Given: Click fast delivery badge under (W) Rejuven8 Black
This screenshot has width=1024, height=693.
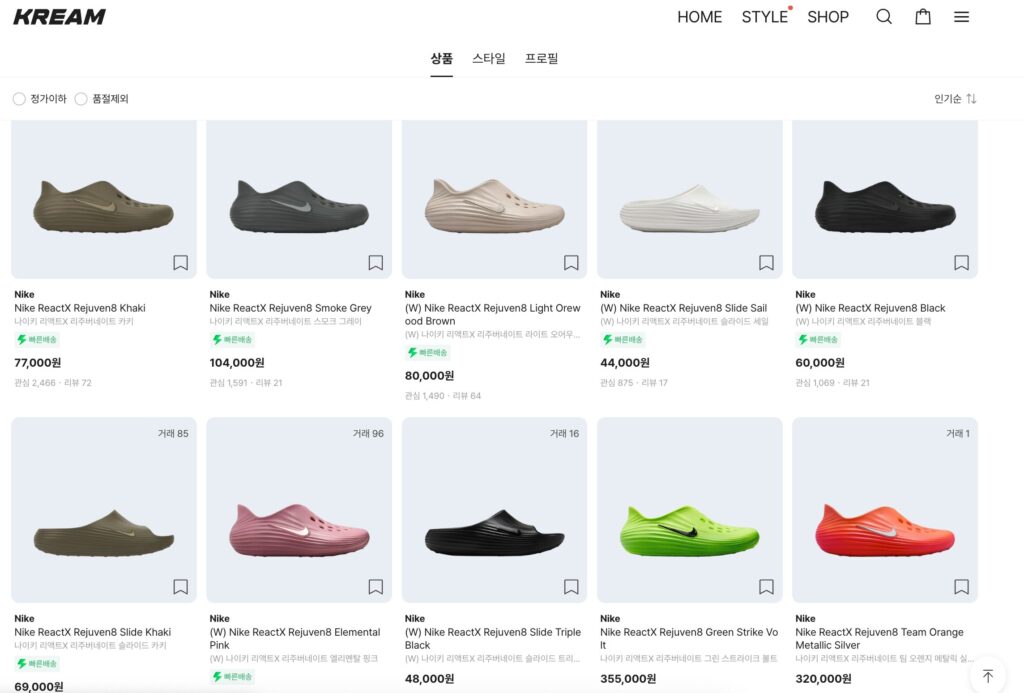Looking at the screenshot, I should tap(818, 340).
